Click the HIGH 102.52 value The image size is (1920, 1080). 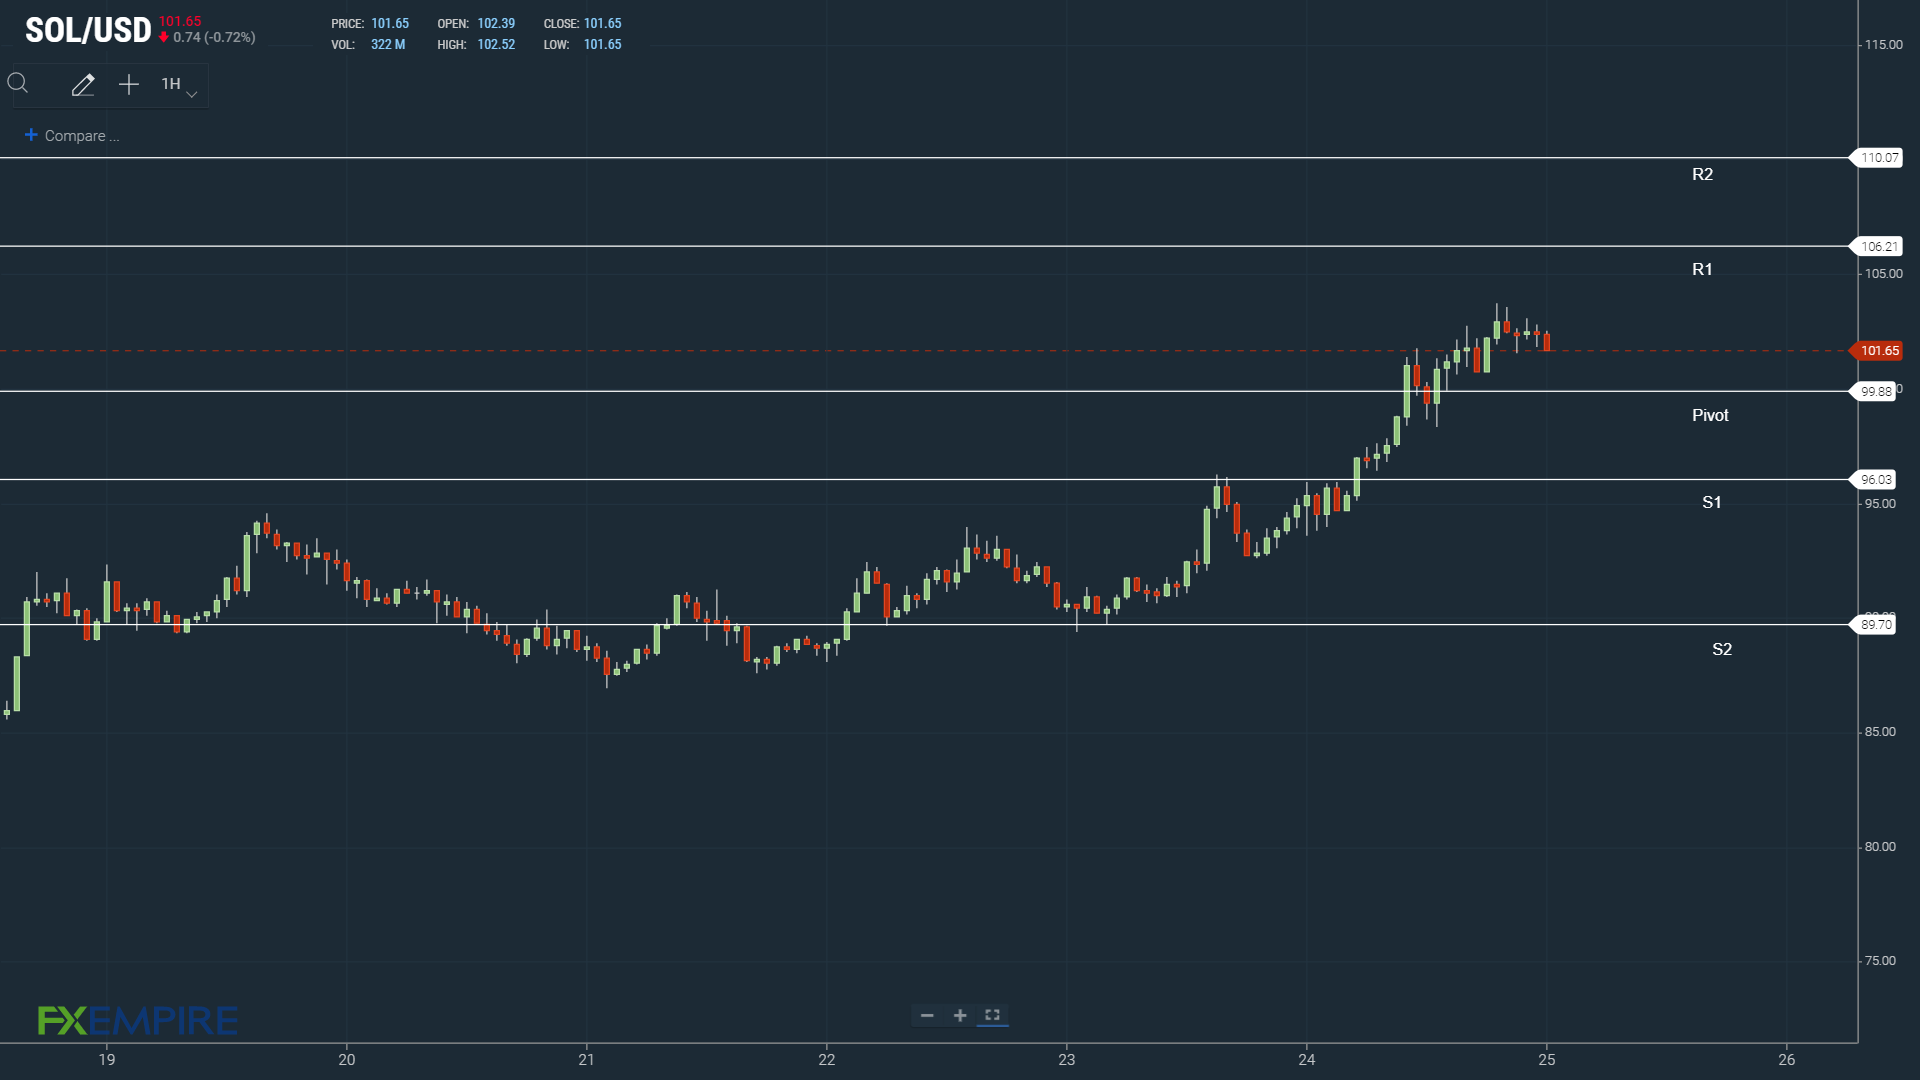(x=496, y=45)
